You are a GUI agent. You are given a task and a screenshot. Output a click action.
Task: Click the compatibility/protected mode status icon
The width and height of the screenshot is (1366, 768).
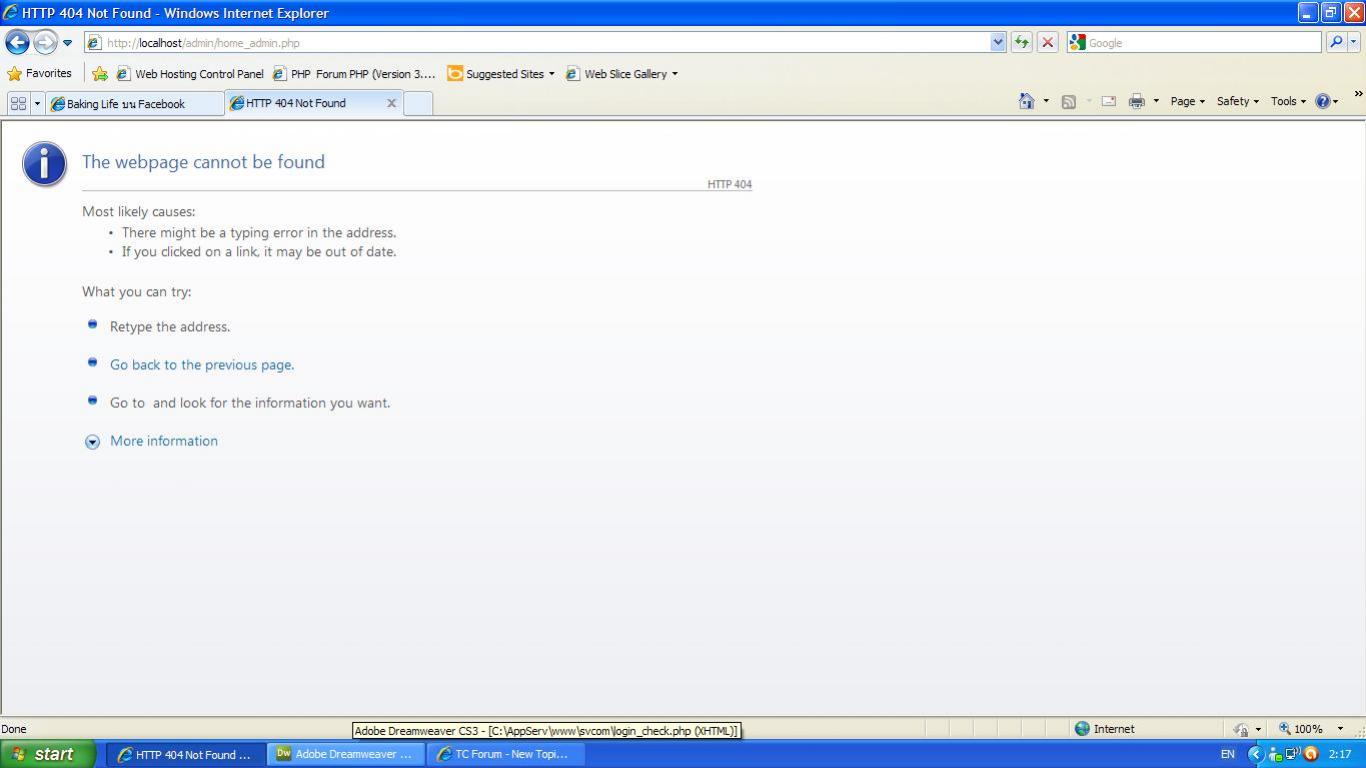[x=1241, y=729]
